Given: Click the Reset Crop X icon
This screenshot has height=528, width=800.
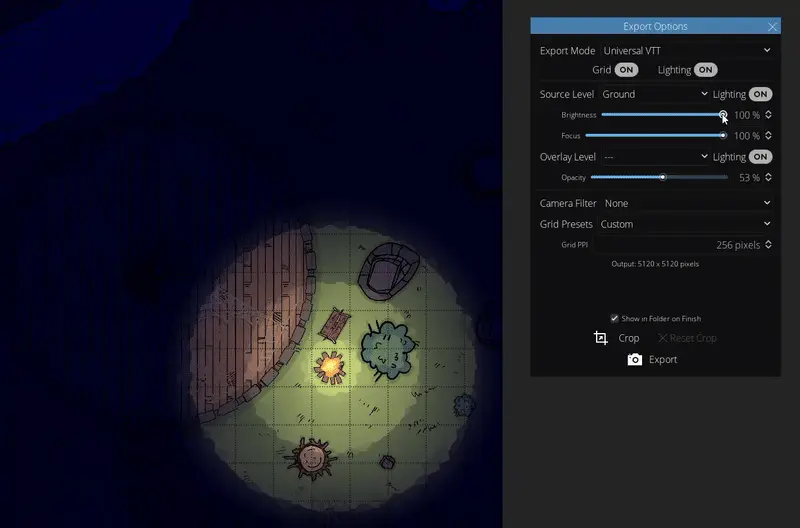Looking at the screenshot, I should pyautogui.click(x=662, y=338).
